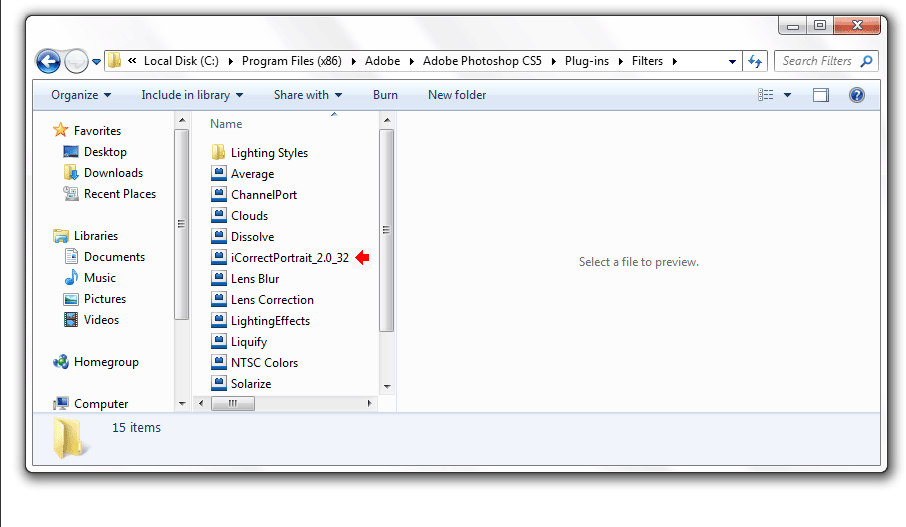Select Downloads in the Favorites list
This screenshot has width=906, height=527.
113,173
